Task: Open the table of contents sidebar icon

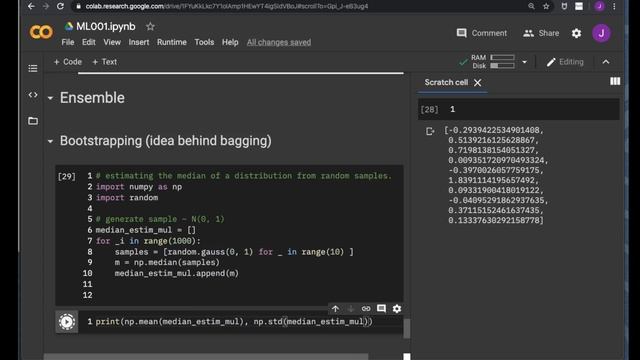Action: [33, 68]
